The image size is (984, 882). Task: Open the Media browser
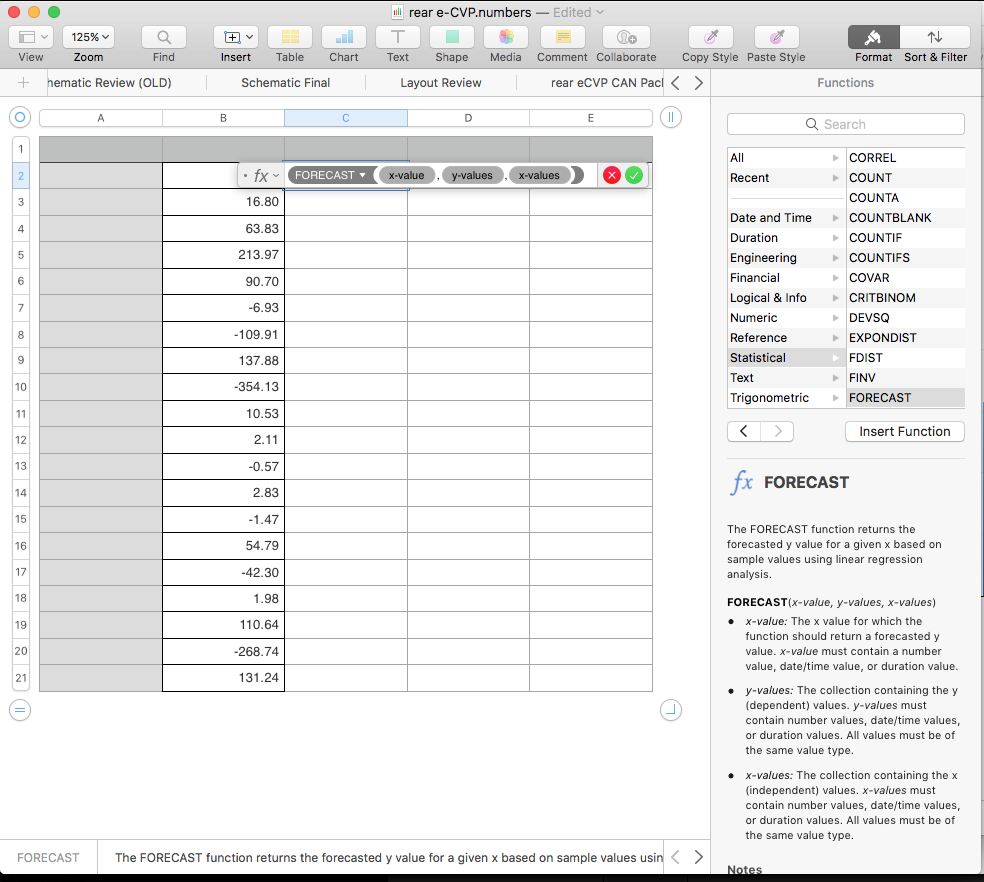point(506,38)
